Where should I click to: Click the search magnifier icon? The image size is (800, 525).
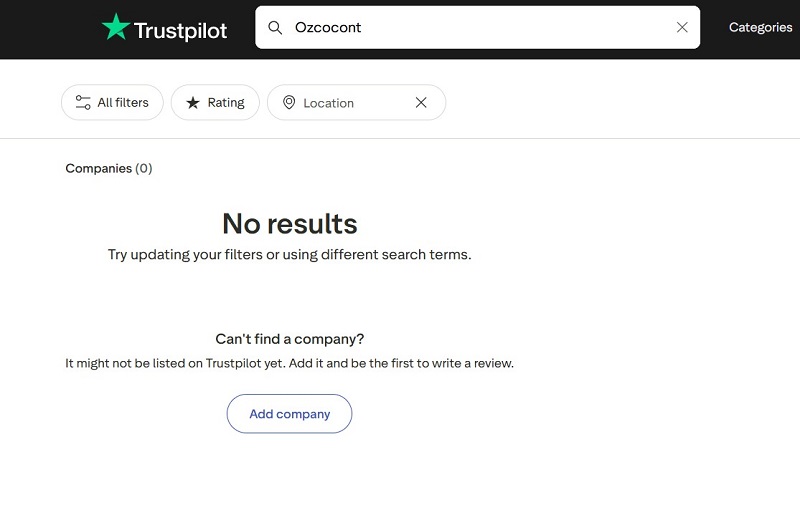tap(275, 28)
